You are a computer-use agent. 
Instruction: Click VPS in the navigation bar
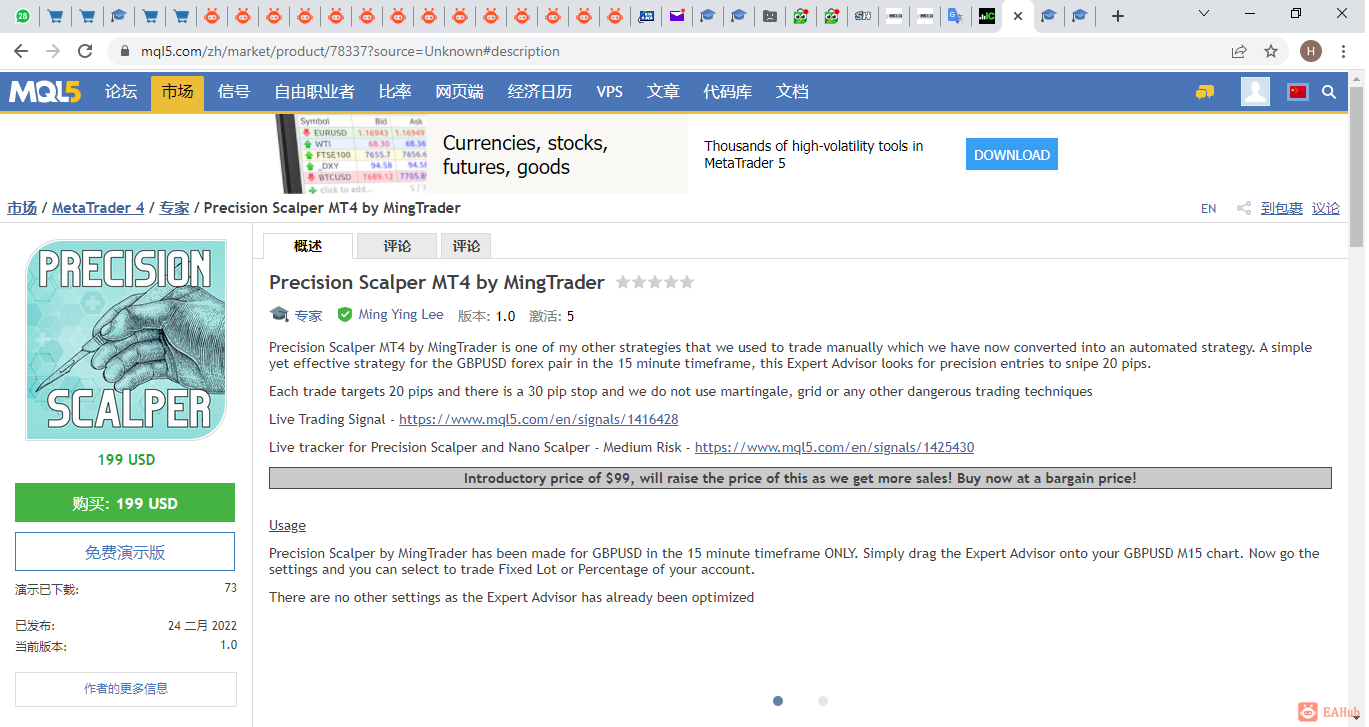pyautogui.click(x=610, y=92)
